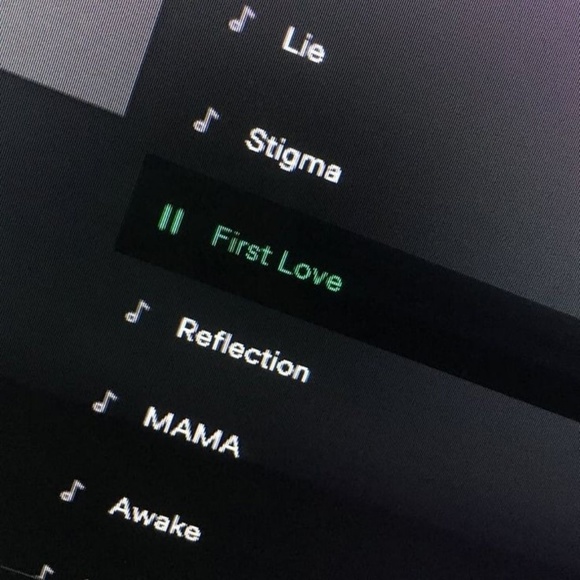Click the music note icon beside Lie
This screenshot has height=580, width=580.
[242, 19]
